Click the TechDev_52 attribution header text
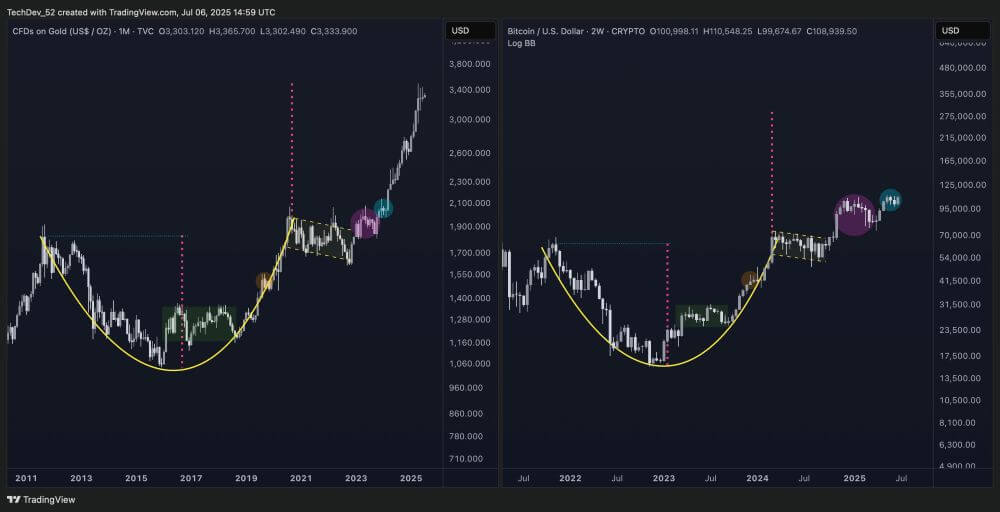The height and width of the screenshot is (512, 1000). (x=141, y=12)
